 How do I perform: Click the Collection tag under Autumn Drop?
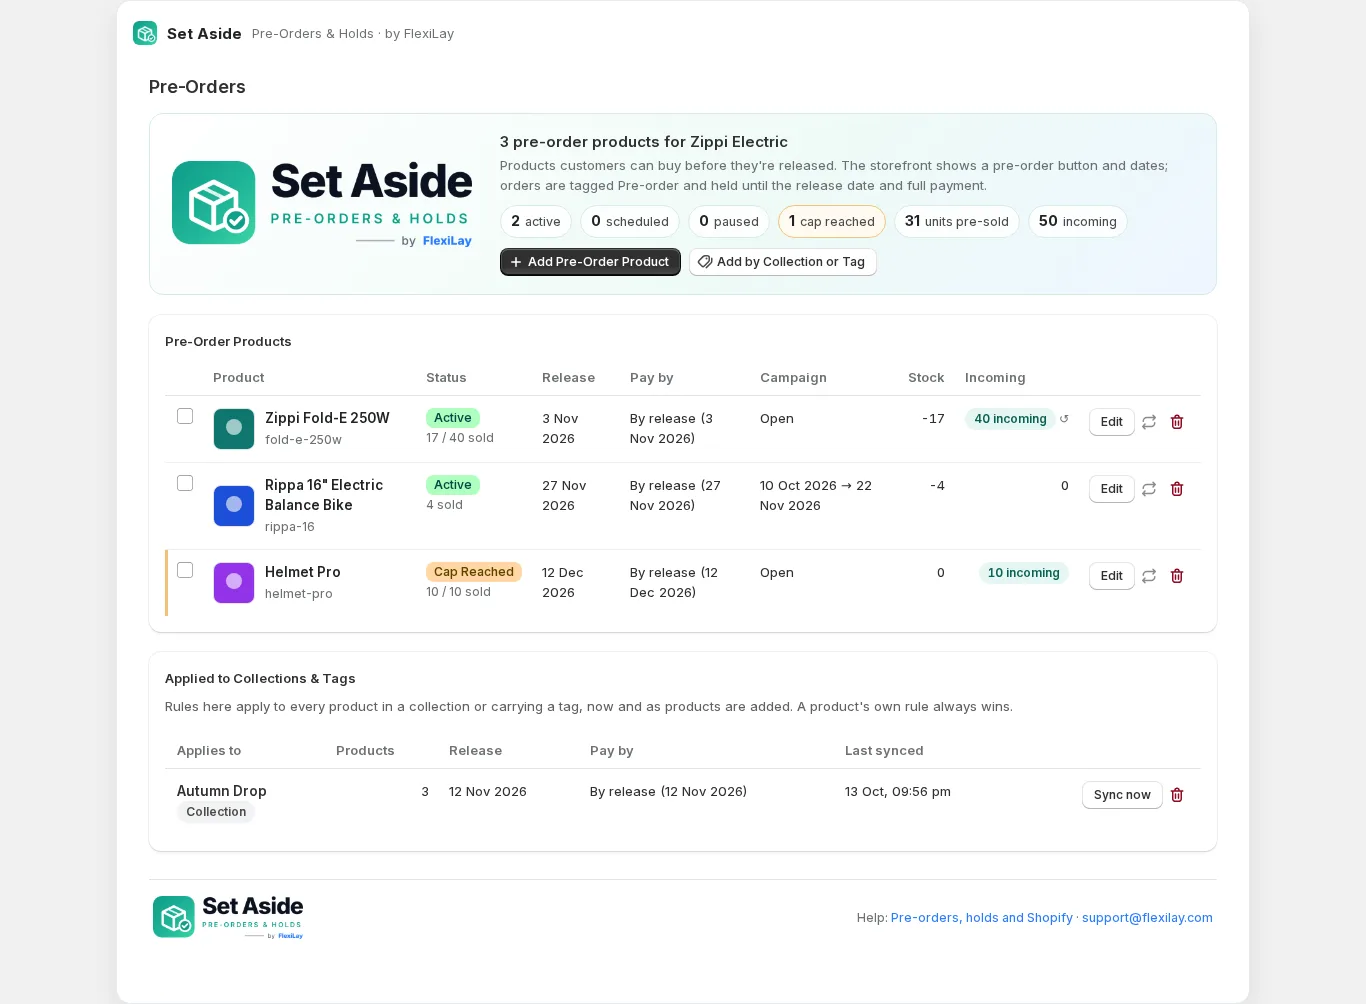pos(216,812)
